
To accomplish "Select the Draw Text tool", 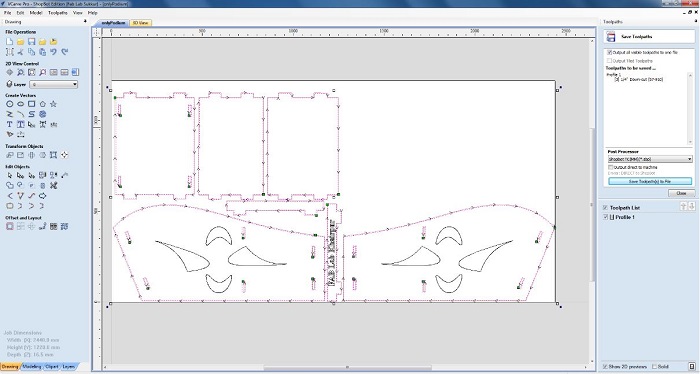I will [9, 125].
